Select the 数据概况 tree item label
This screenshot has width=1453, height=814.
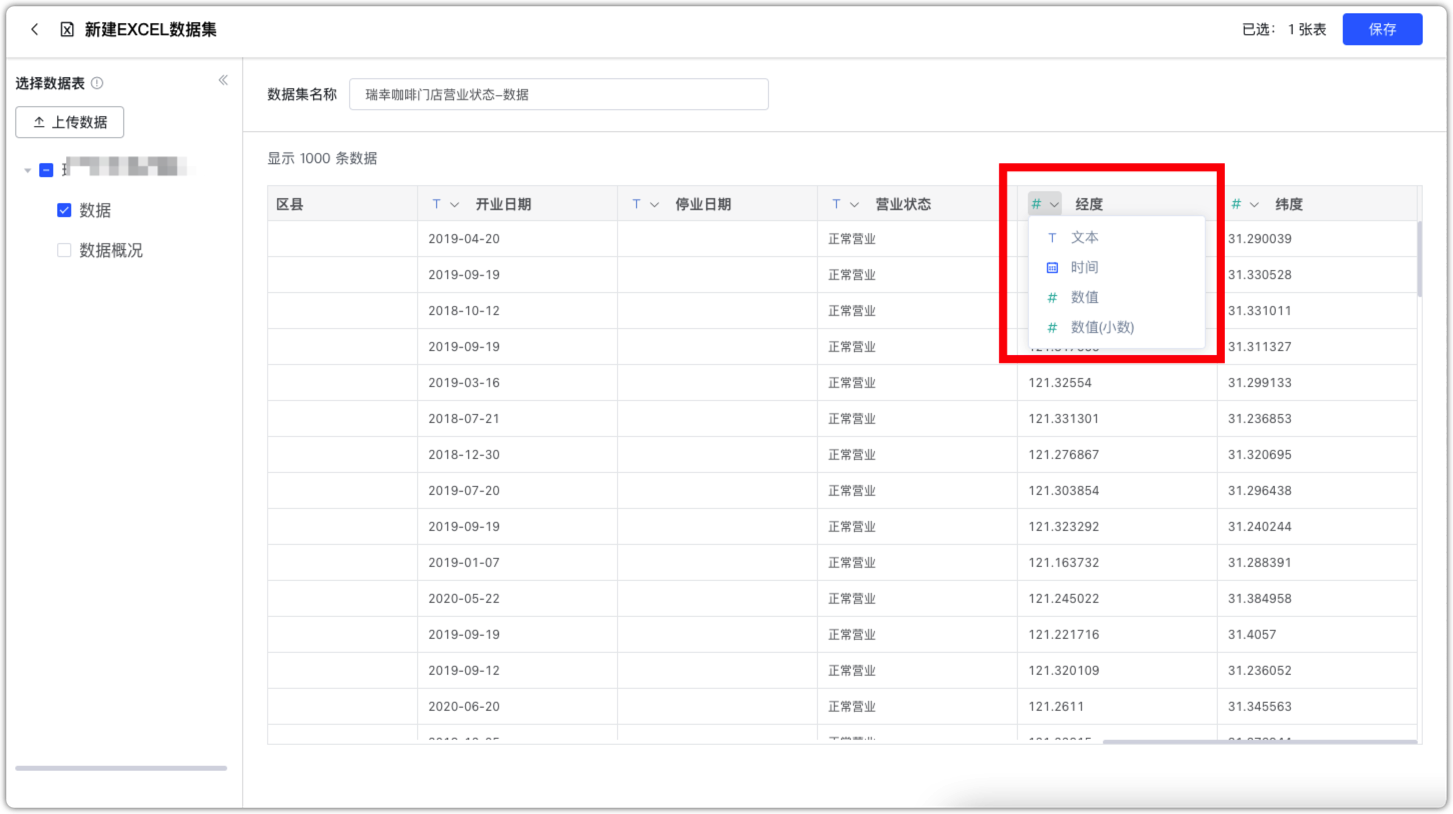point(111,250)
